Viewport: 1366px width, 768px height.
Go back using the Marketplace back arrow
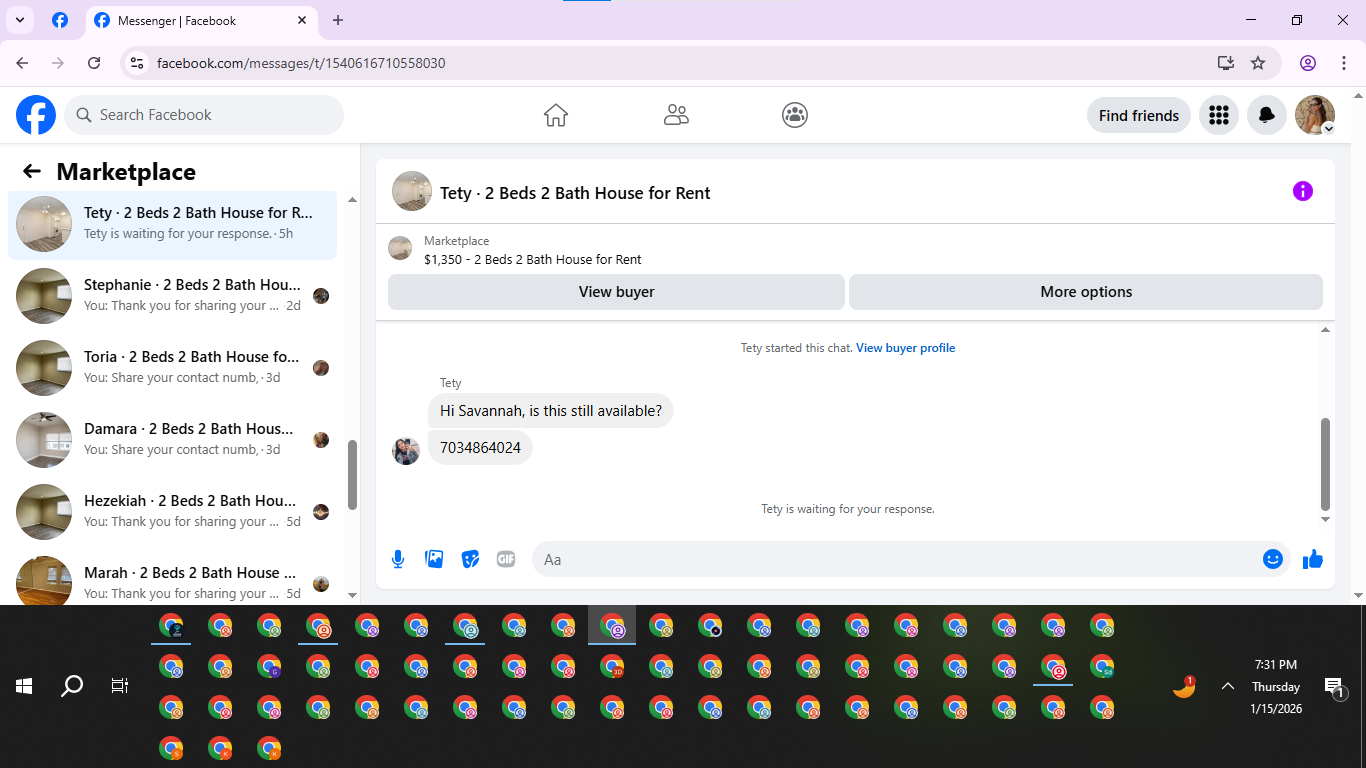32,171
